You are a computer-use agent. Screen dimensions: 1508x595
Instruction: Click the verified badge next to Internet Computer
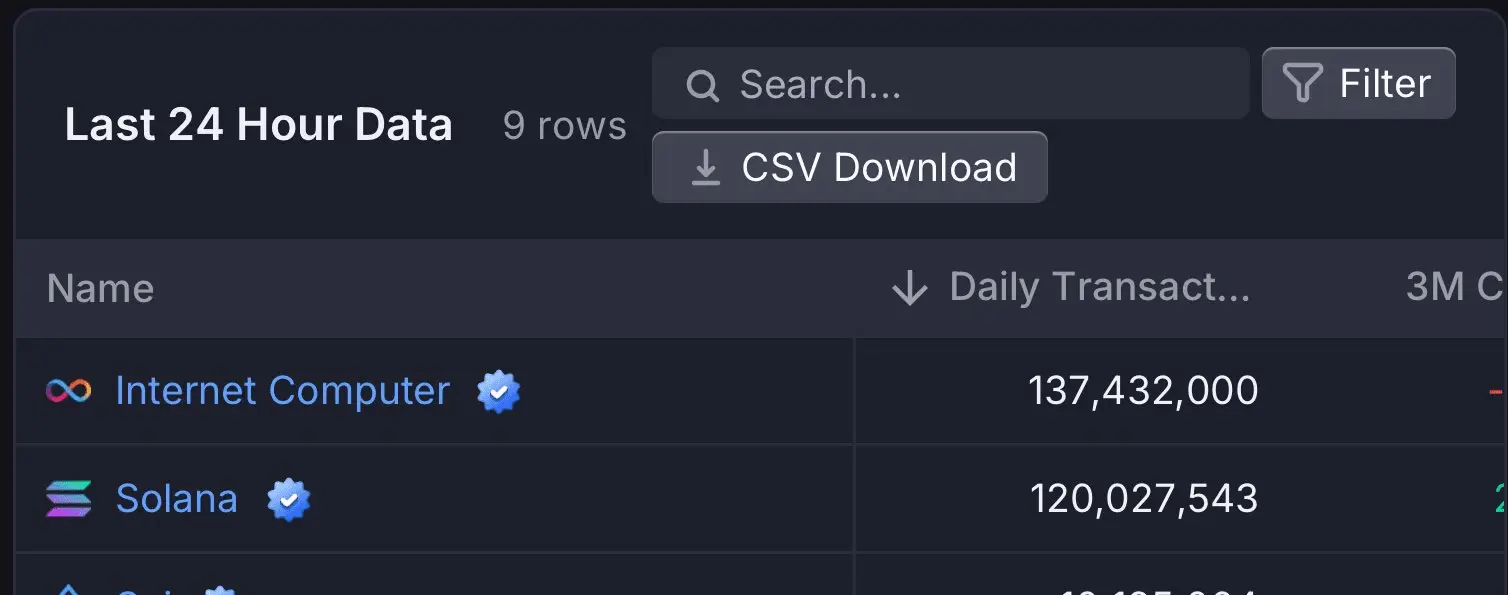498,392
